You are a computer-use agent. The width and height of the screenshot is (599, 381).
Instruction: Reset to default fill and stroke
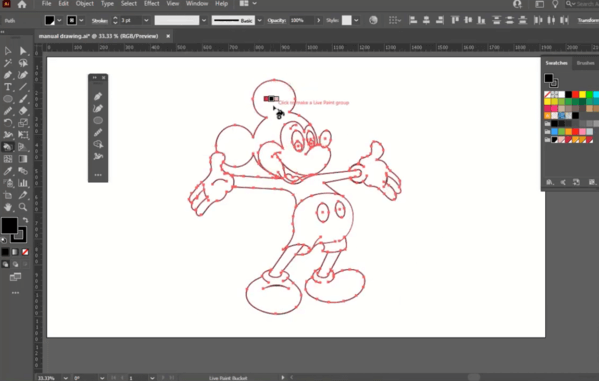pyautogui.click(x=4, y=240)
